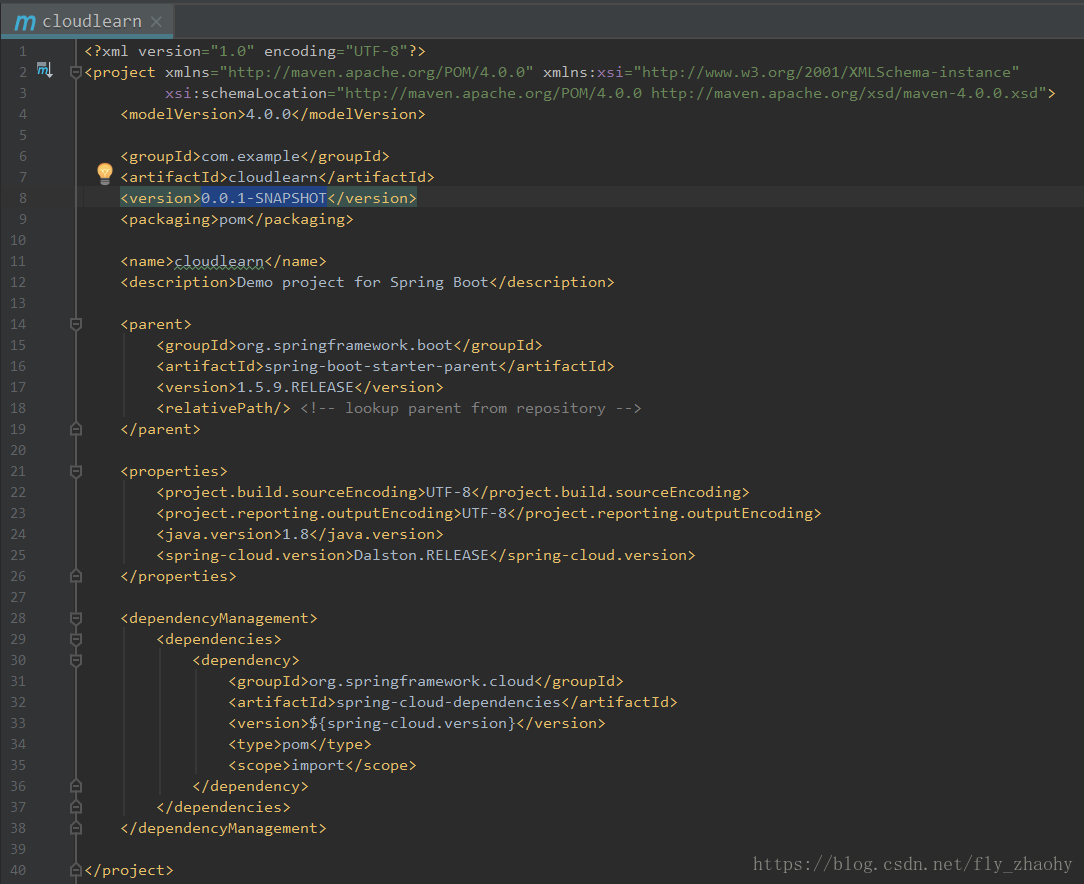Collapse the dependency fold on line 30

click(x=76, y=661)
